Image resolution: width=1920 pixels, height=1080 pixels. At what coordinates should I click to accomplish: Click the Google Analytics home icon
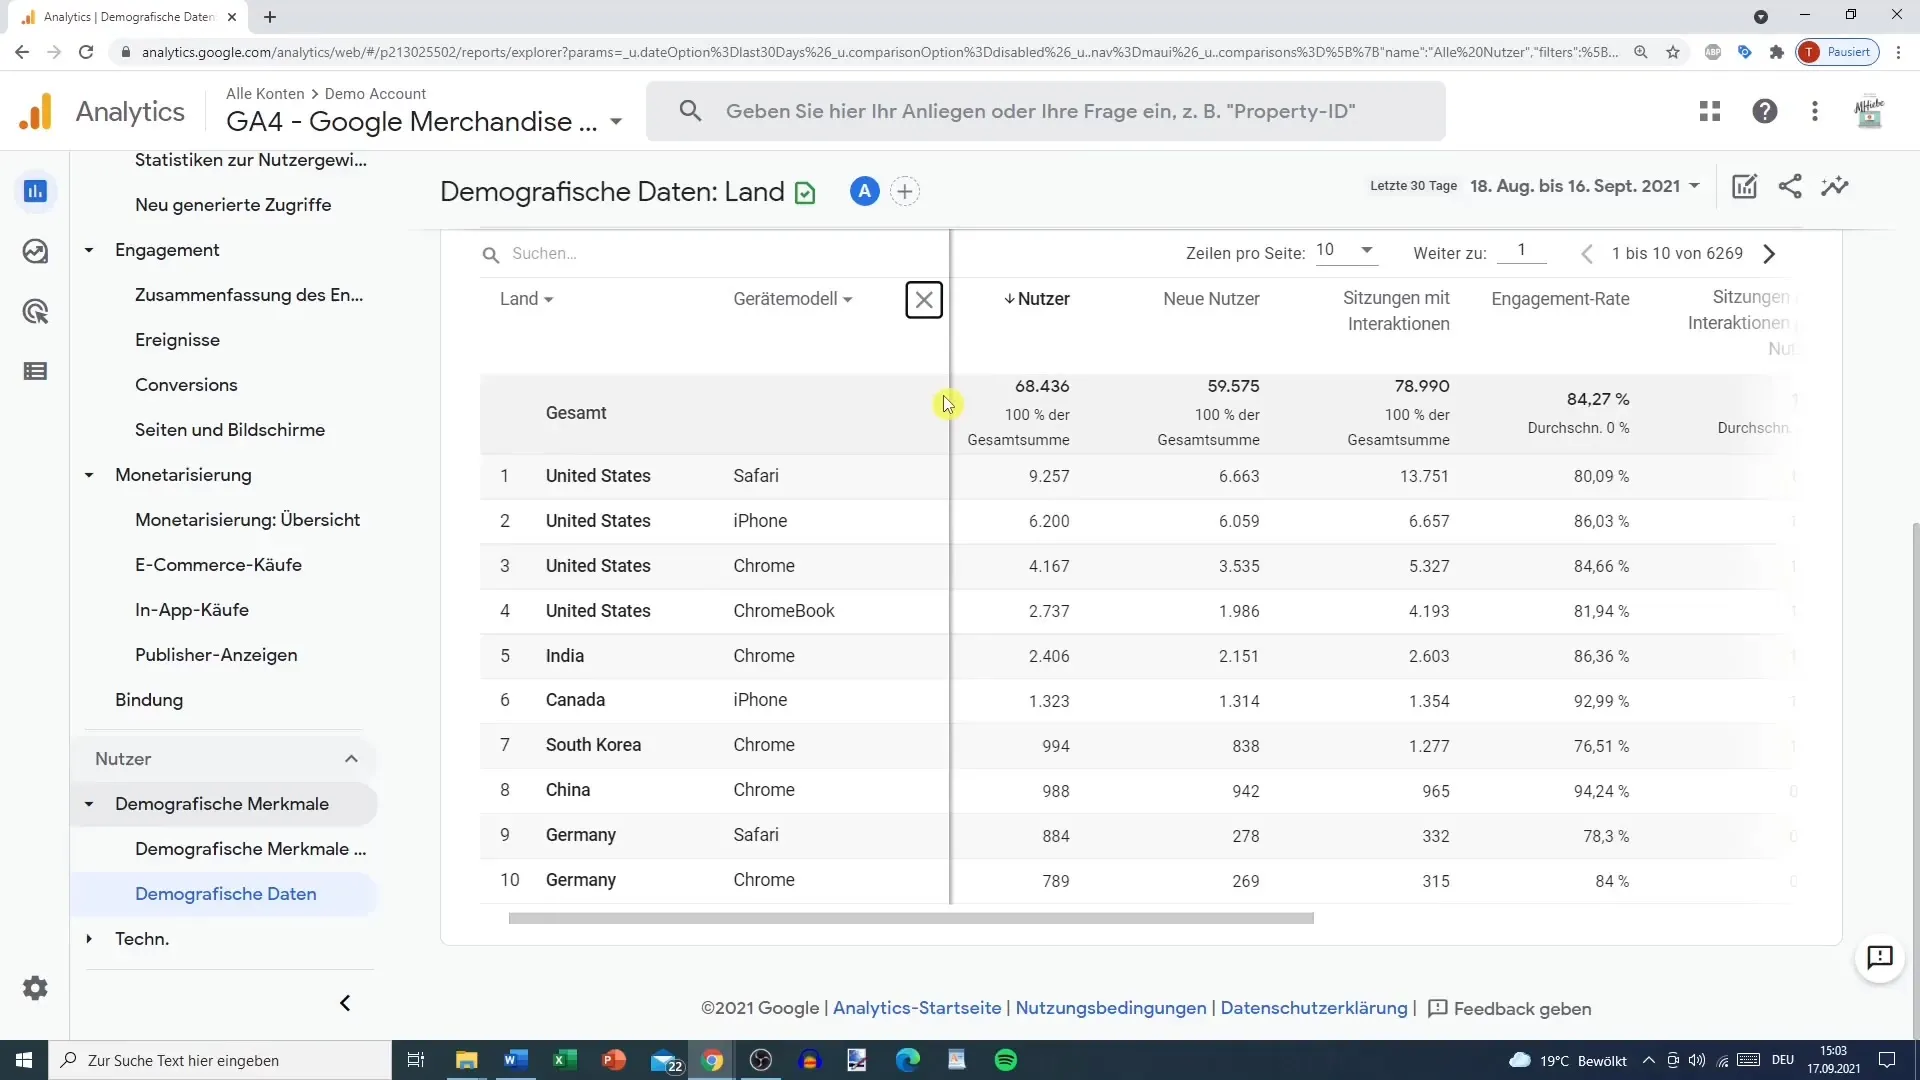click(x=36, y=111)
